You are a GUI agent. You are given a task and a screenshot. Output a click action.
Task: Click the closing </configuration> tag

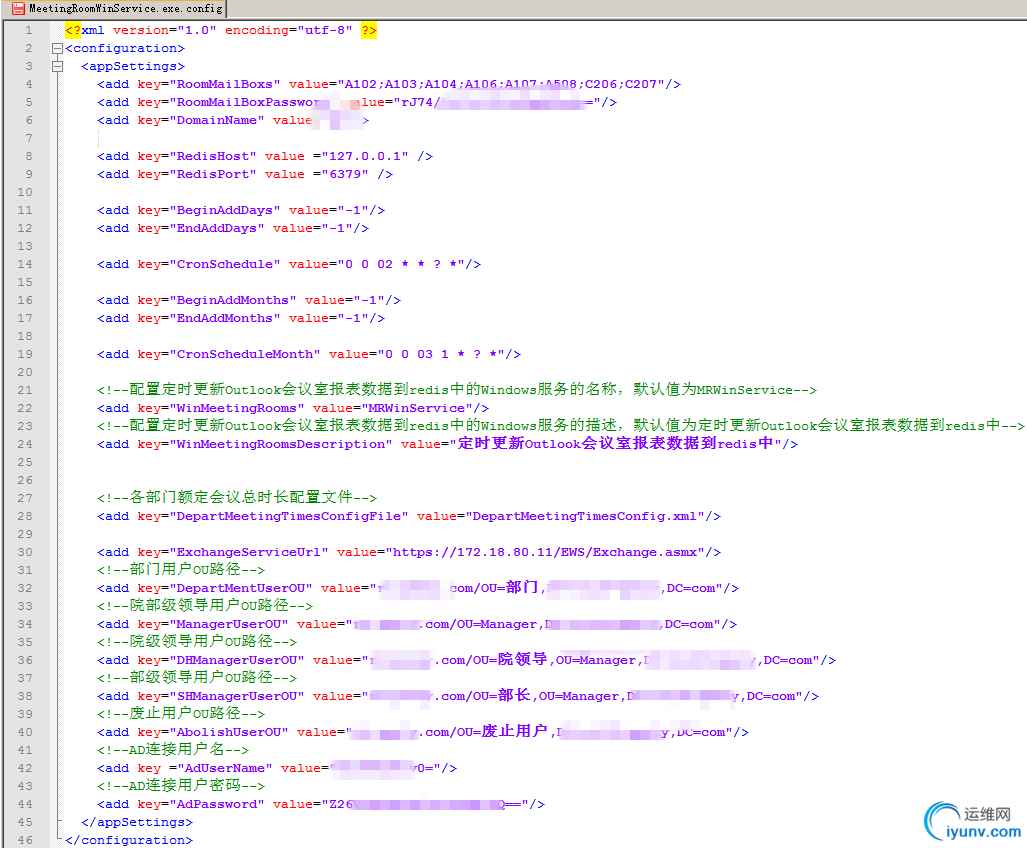point(129,840)
